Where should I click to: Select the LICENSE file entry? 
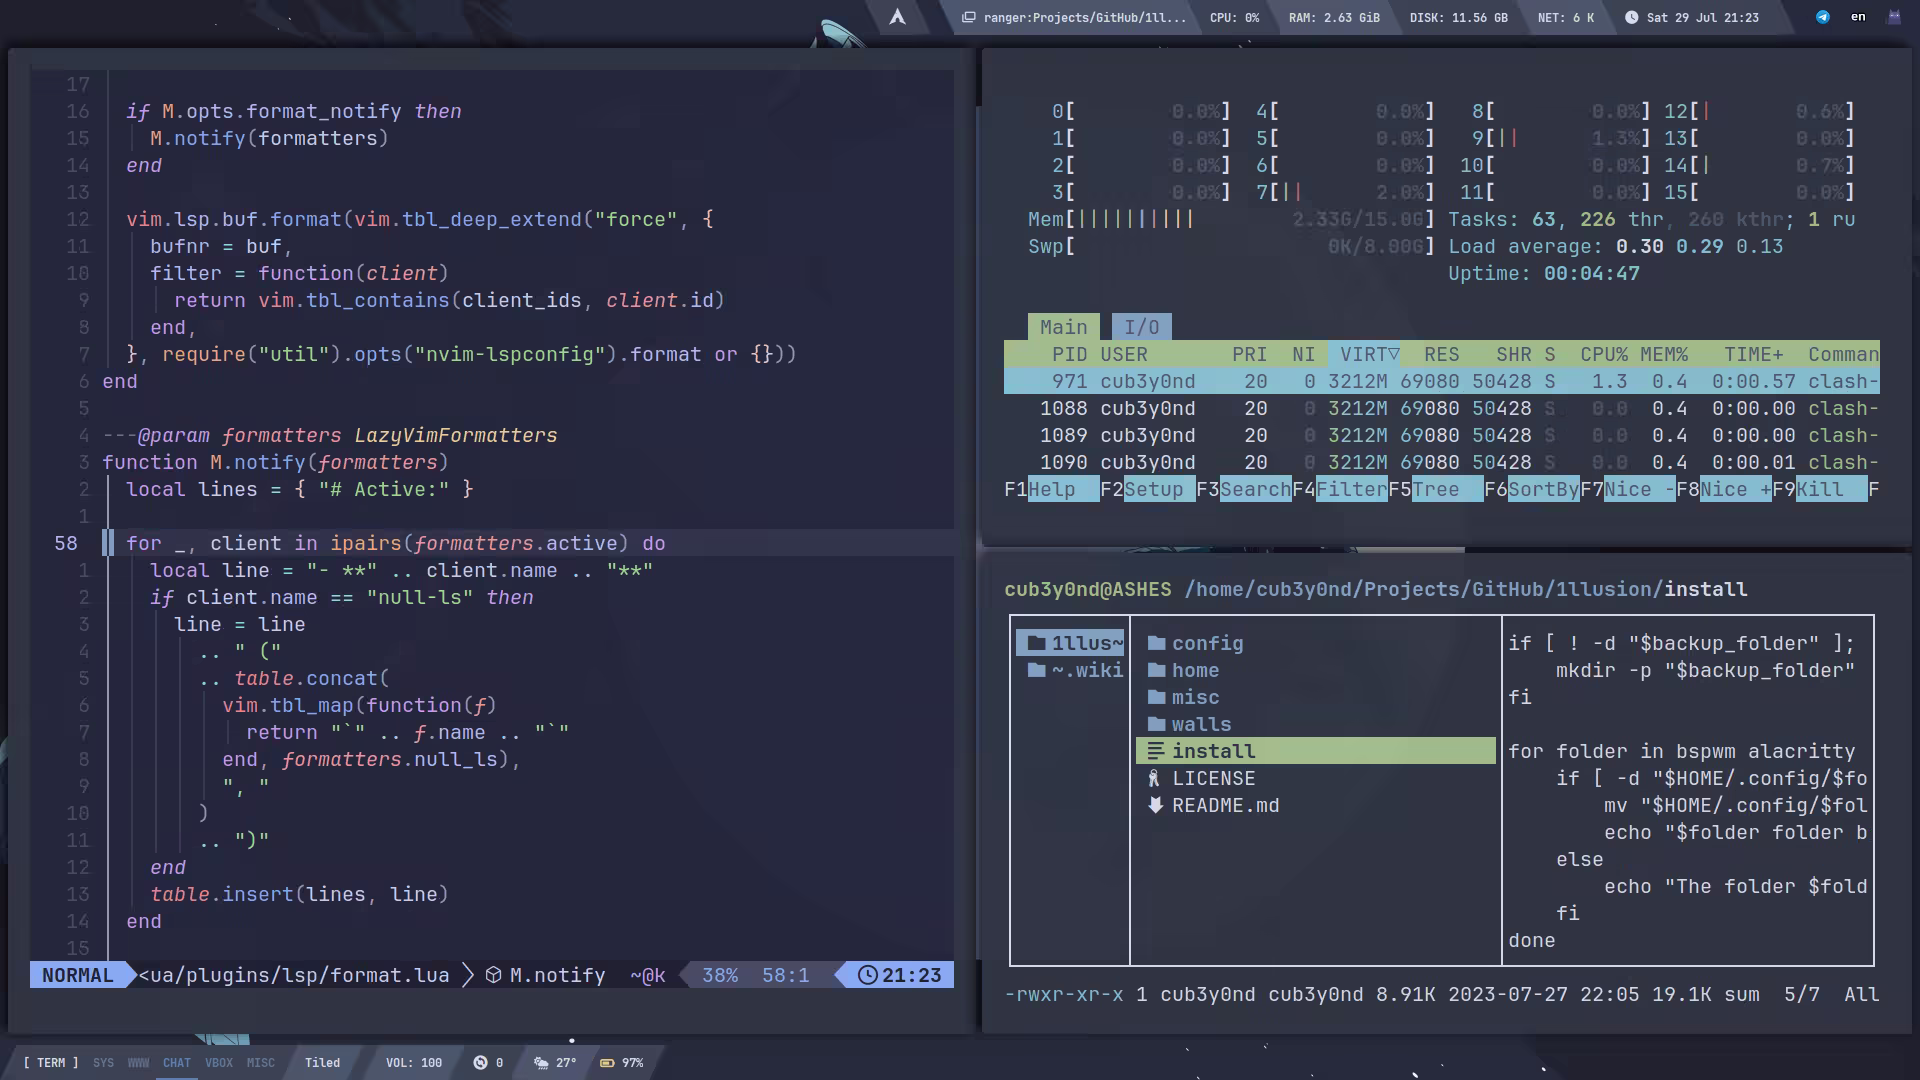click(1213, 779)
